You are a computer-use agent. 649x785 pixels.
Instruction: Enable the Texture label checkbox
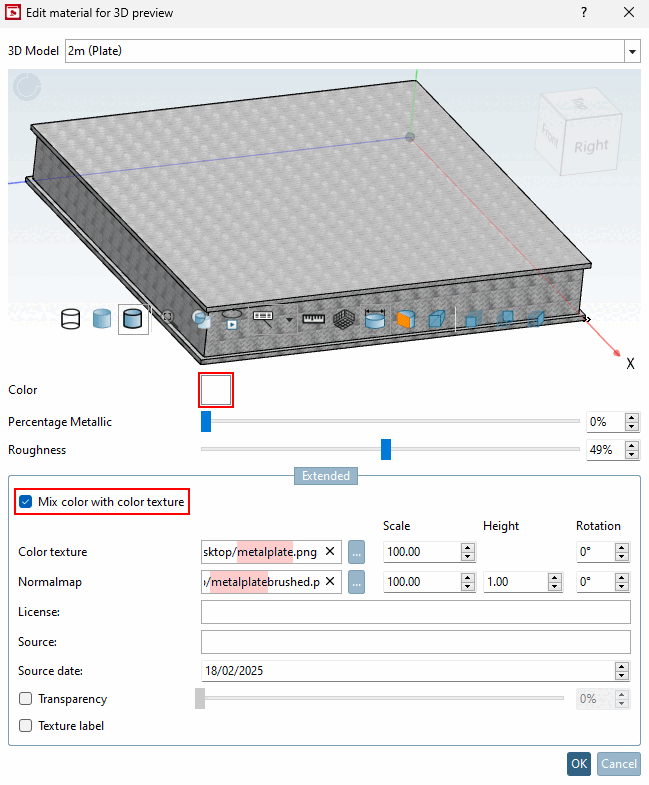tap(26, 725)
